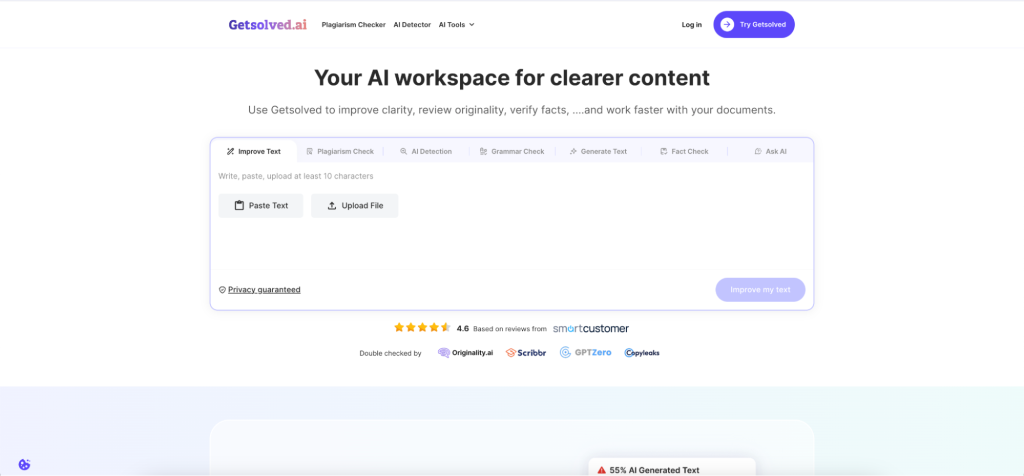Switch to the Ask AI tab
This screenshot has width=1024, height=476.
tap(771, 151)
